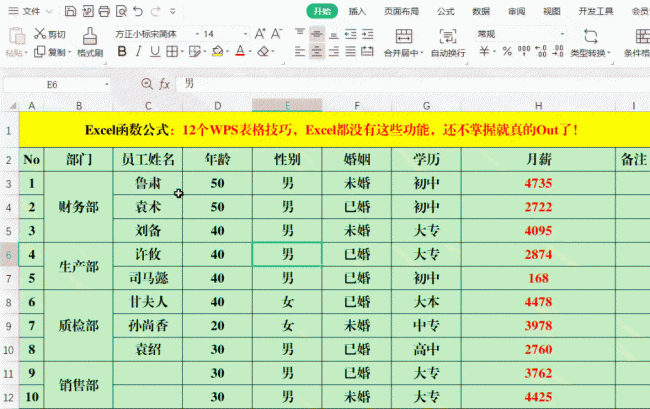650x409 pixels.
Task: Click the decrease decimal places icon
Action: click(558, 51)
